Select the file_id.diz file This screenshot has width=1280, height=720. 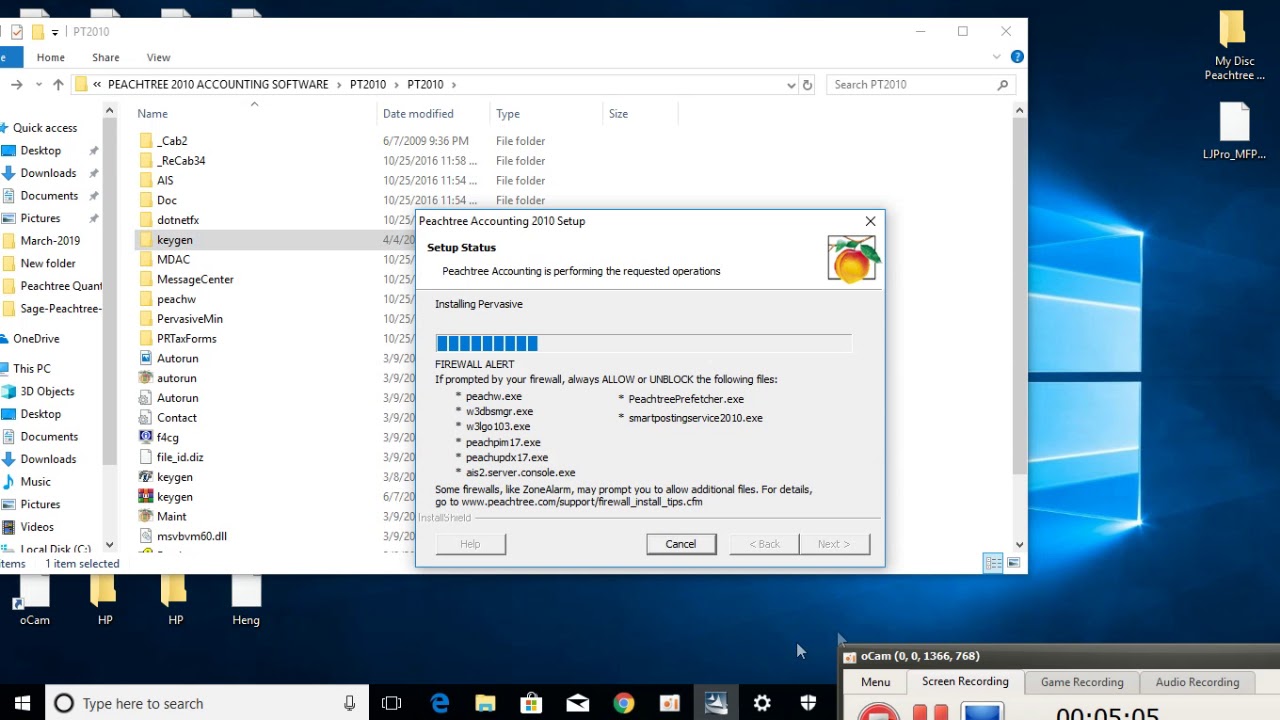point(180,457)
